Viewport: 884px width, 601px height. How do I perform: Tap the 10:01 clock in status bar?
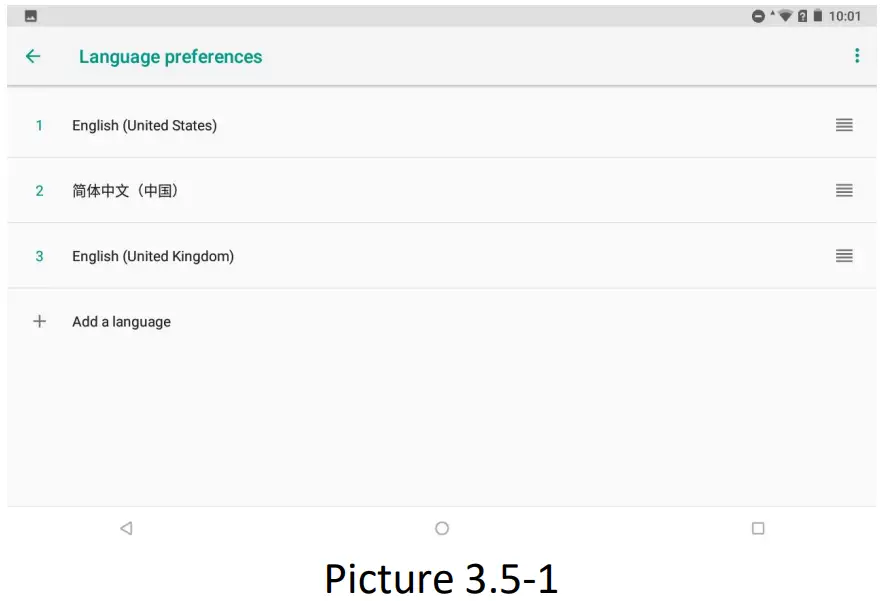click(845, 16)
